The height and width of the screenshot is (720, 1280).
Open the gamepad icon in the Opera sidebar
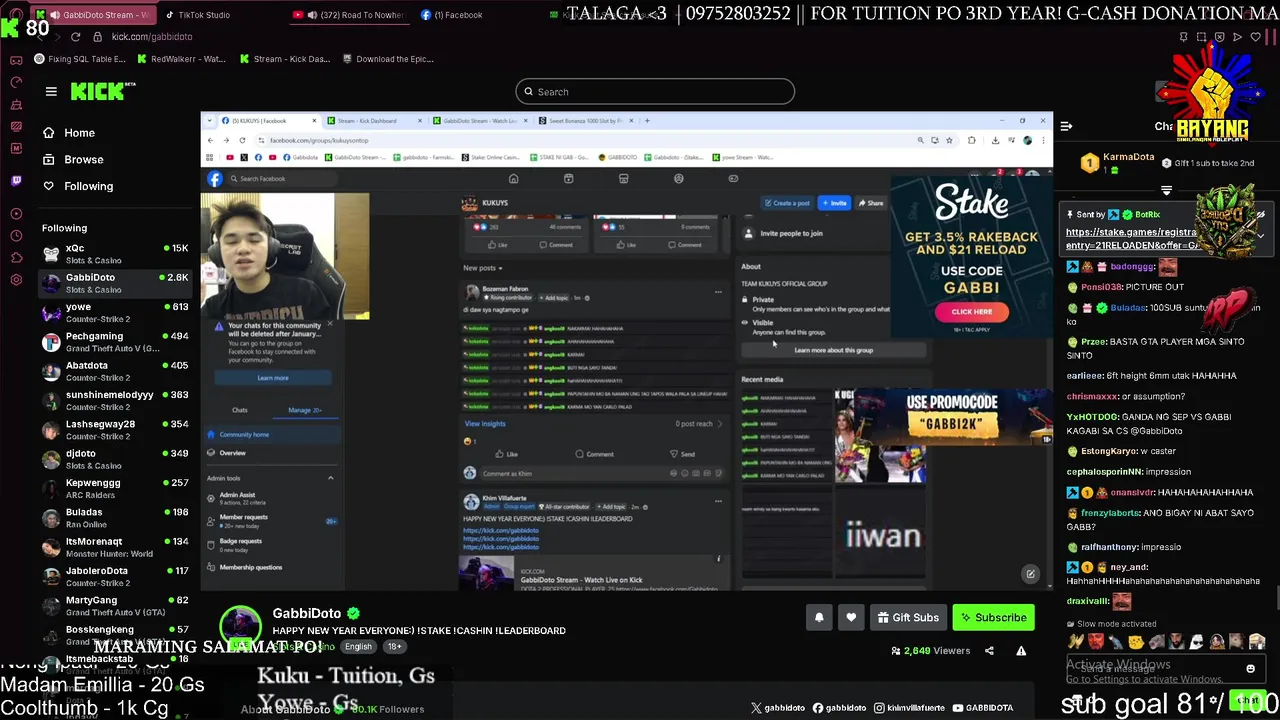pyautogui.click(x=16, y=59)
